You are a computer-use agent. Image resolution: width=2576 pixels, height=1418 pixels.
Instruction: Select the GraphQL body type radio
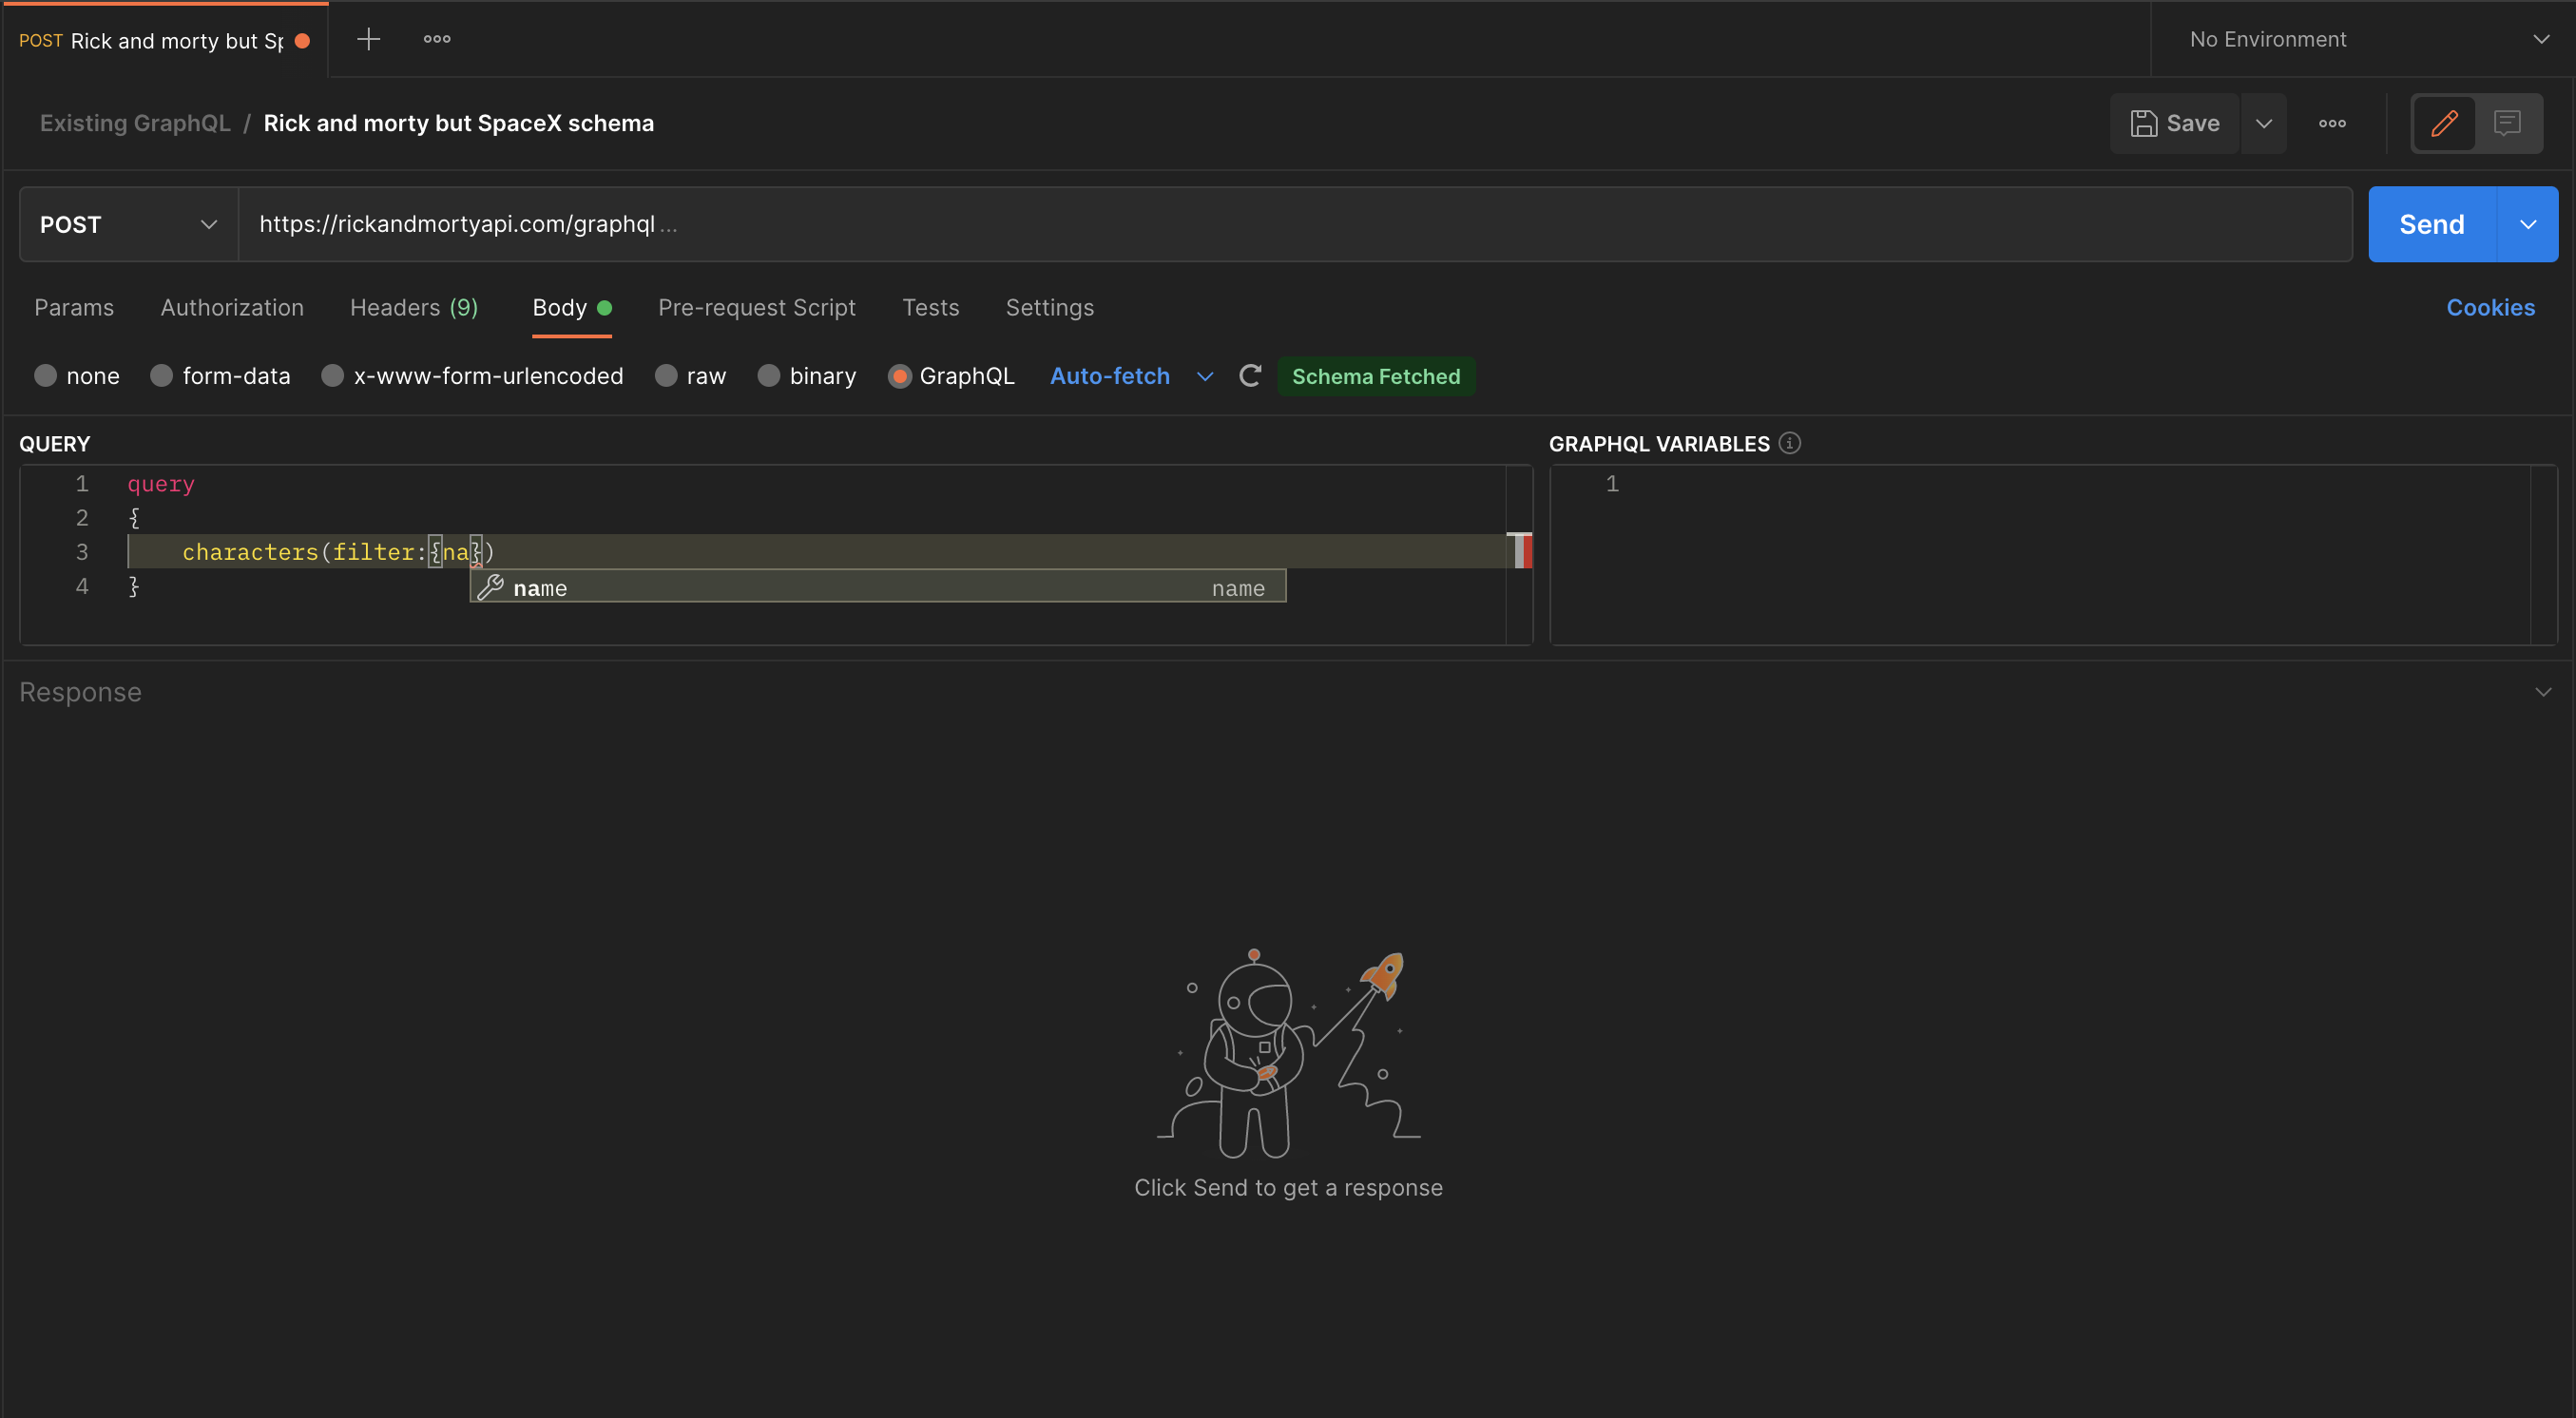pyautogui.click(x=900, y=375)
